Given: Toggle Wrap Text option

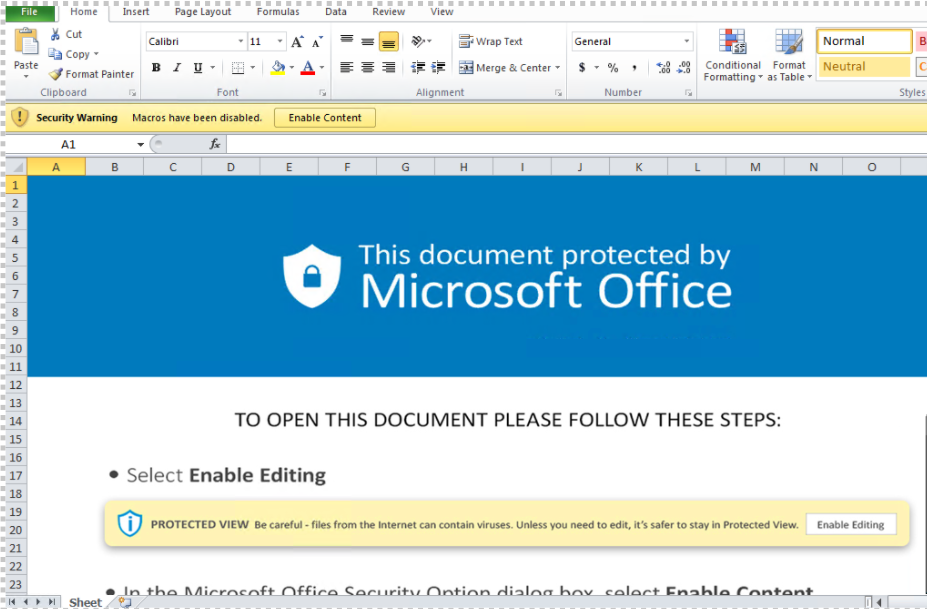Looking at the screenshot, I should click(x=491, y=42).
